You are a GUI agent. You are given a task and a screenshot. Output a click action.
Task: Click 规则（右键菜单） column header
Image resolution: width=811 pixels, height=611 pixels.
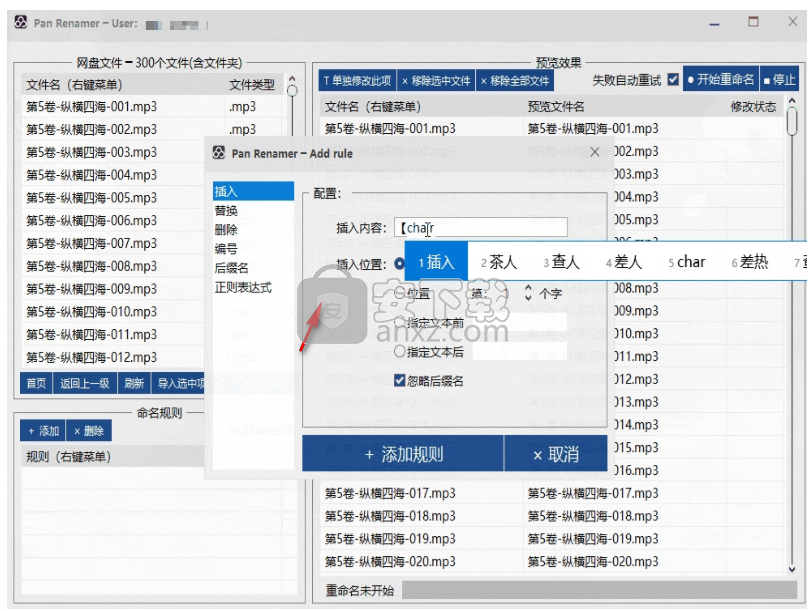(x=69, y=456)
